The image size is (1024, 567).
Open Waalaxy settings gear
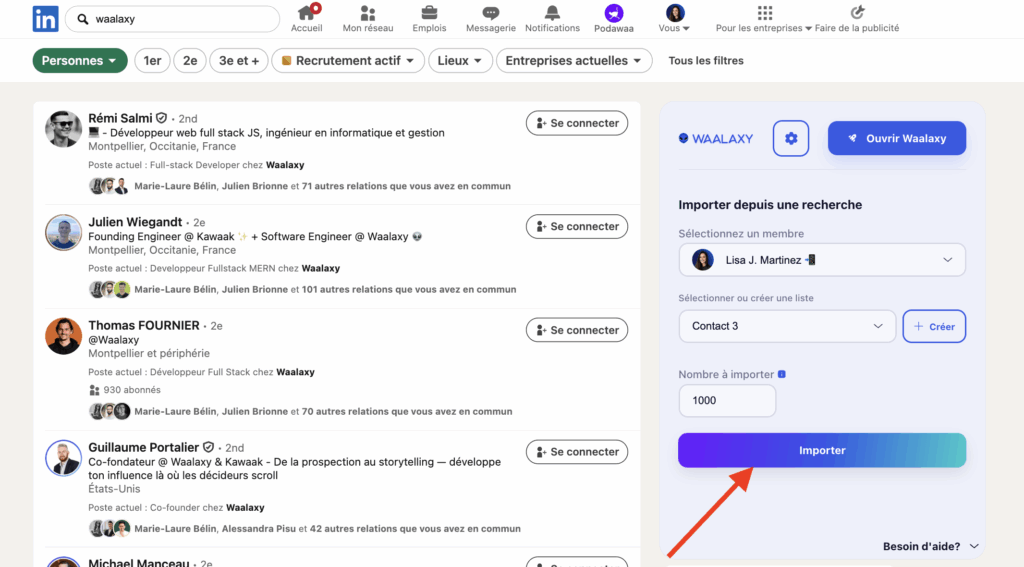[x=791, y=138]
